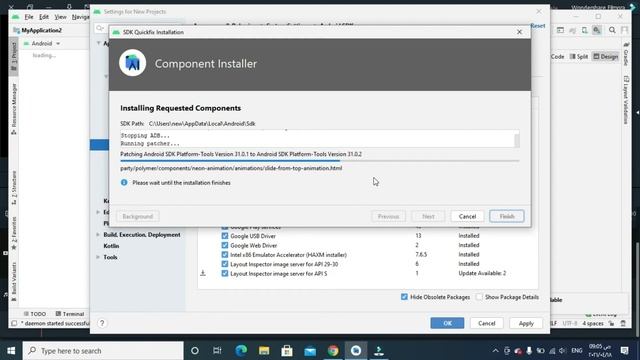640x360 pixels.
Task: Open Resource Manager side tab
Action: click(x=13, y=109)
